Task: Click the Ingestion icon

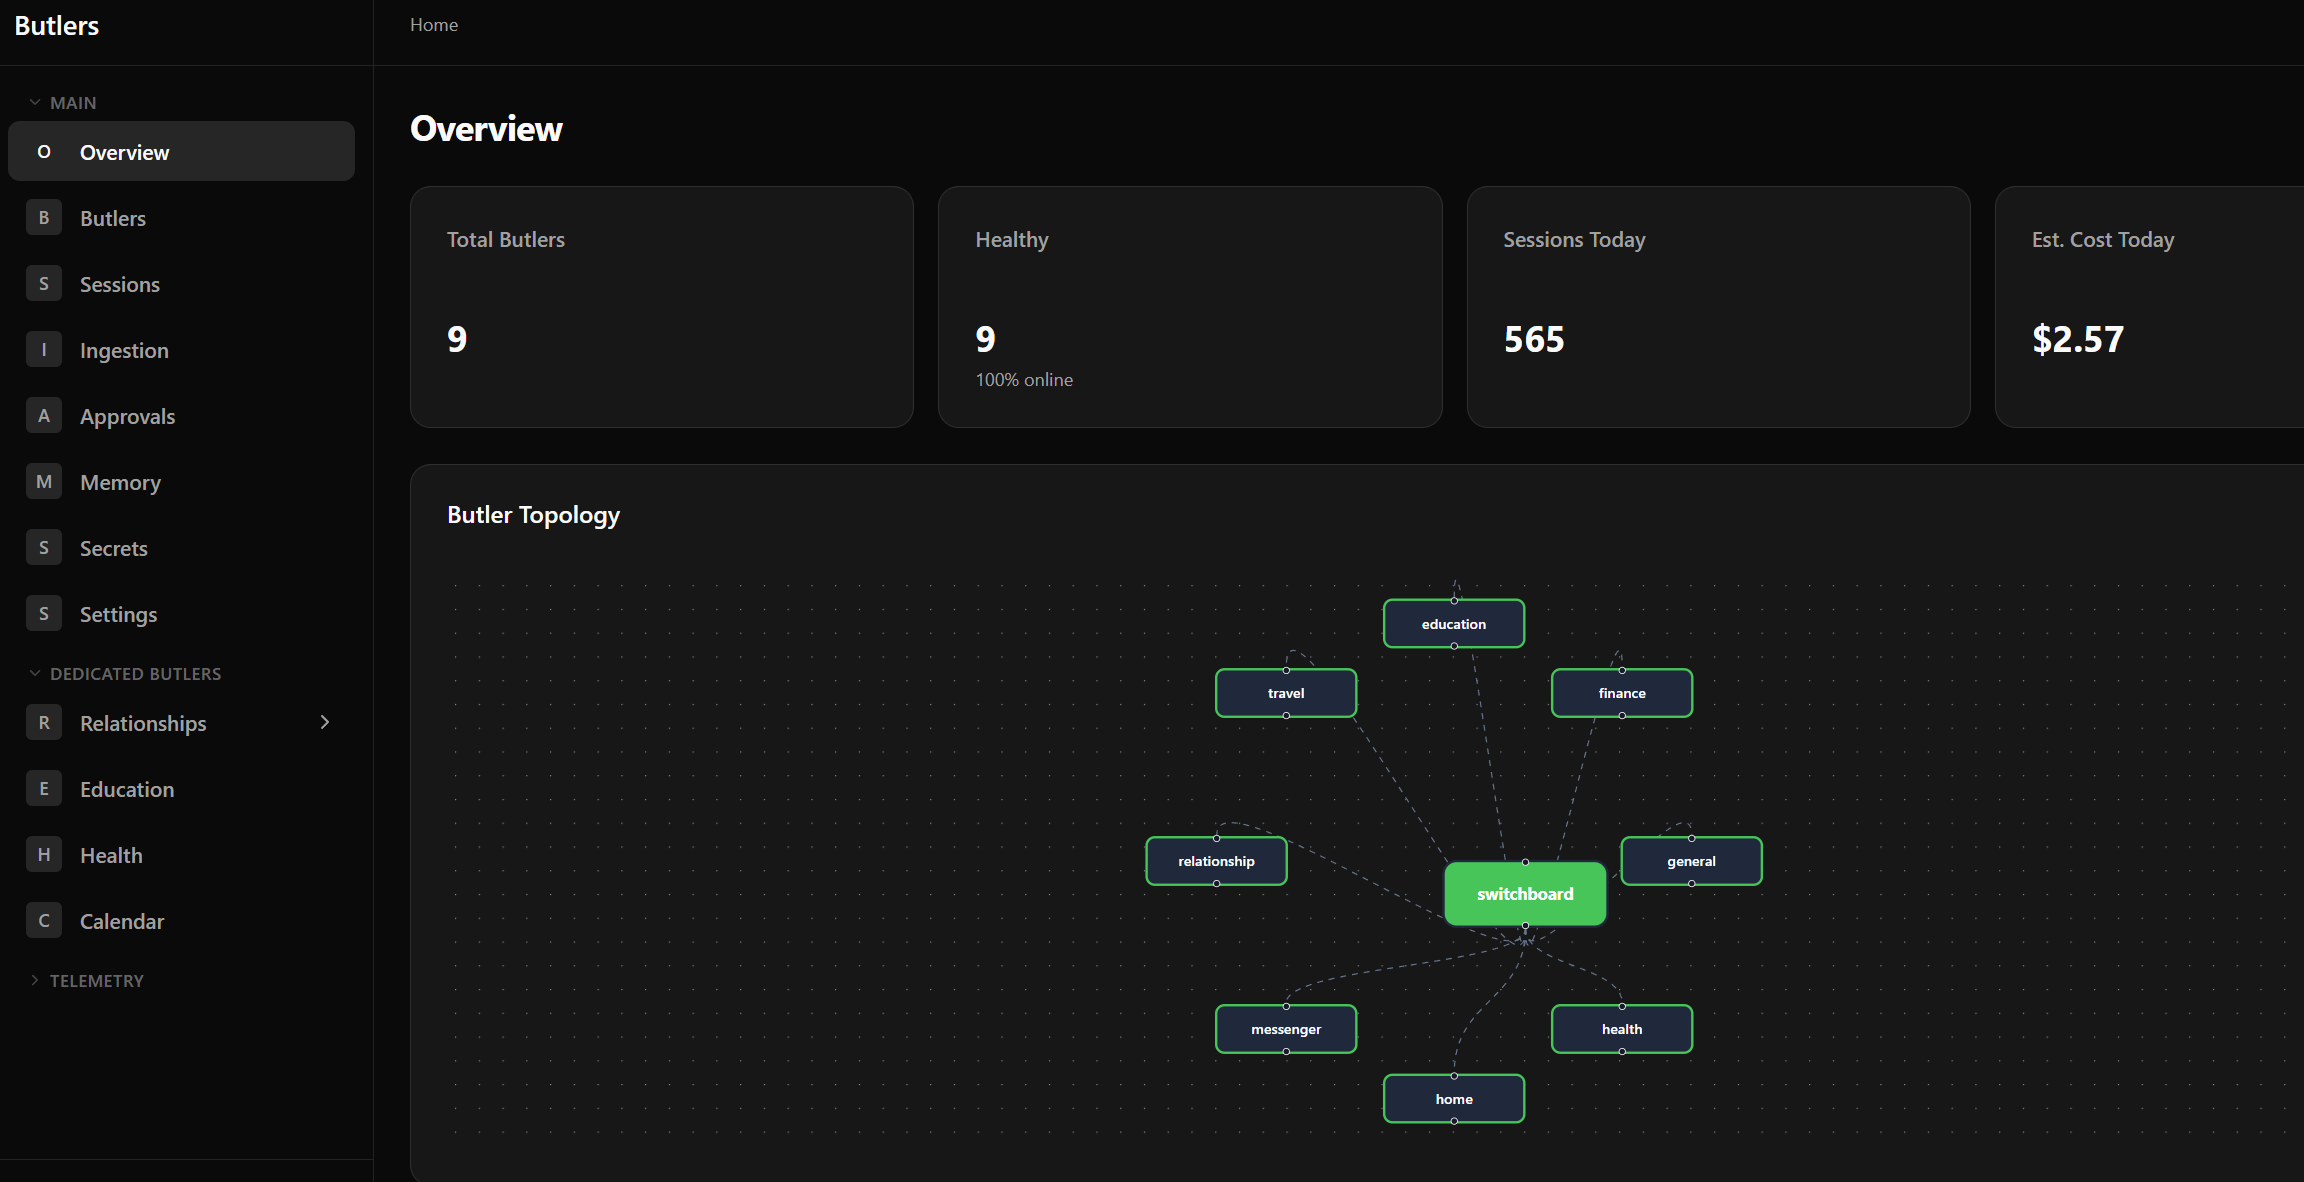Action: 44,349
